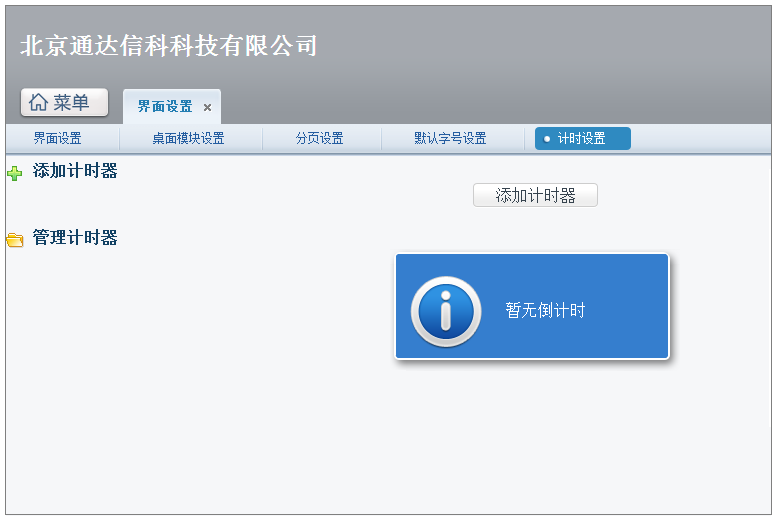
Task: Click the 管理计时器 section heading
Action: coord(75,238)
